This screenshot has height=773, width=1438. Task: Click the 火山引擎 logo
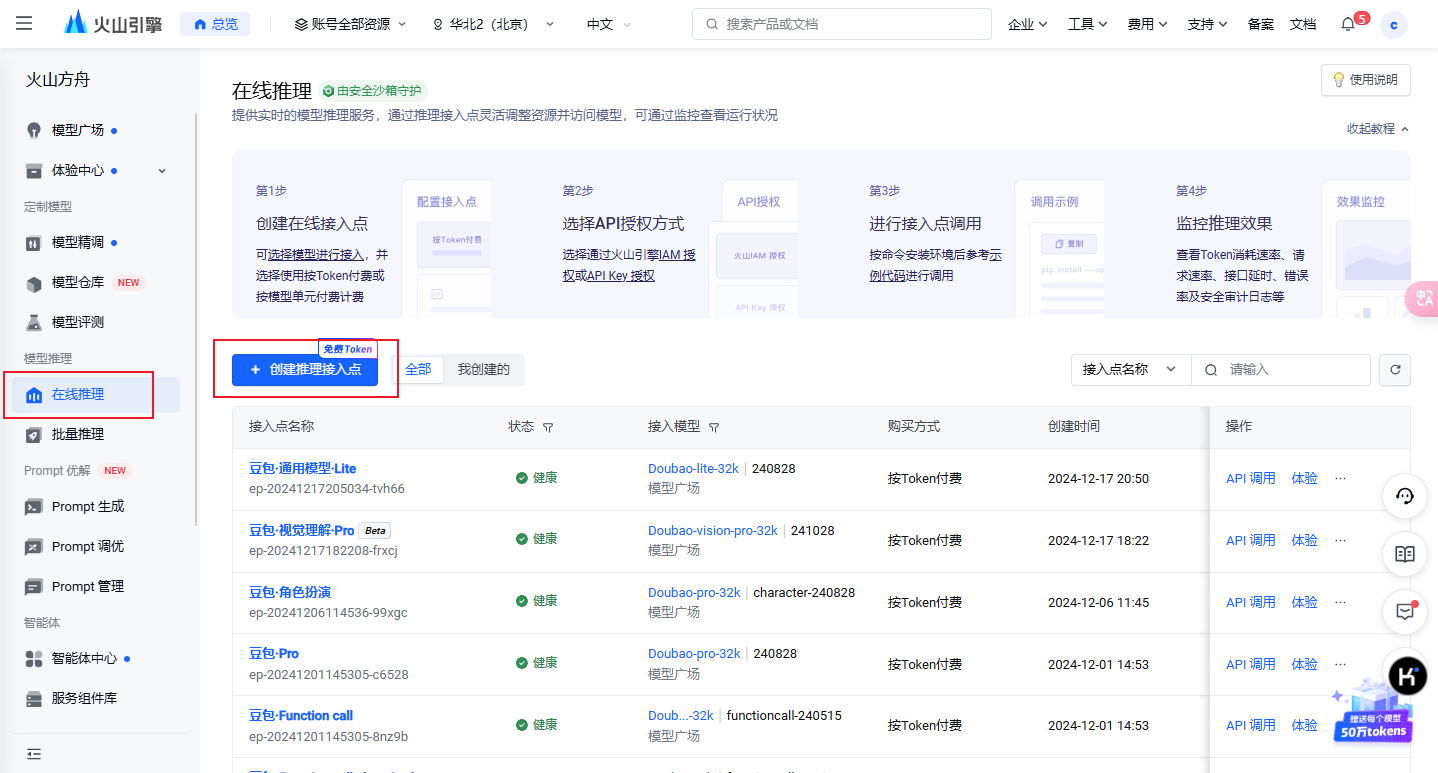click(x=113, y=23)
